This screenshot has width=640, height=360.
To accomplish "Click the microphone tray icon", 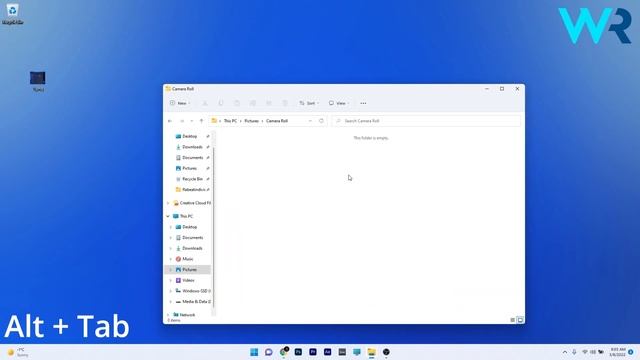I will [x=574, y=352].
